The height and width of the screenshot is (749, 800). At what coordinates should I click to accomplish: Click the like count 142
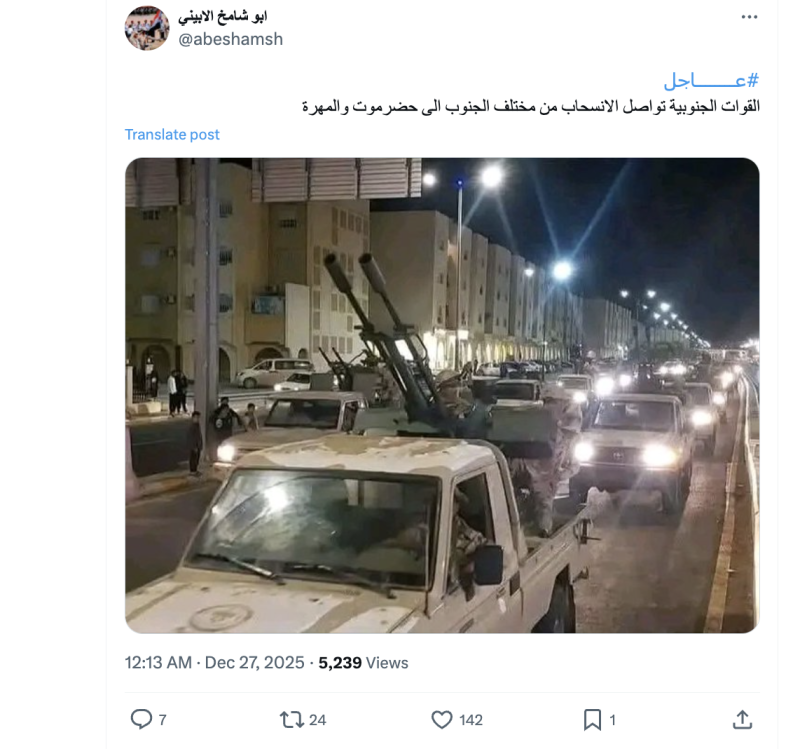pyautogui.click(x=471, y=720)
